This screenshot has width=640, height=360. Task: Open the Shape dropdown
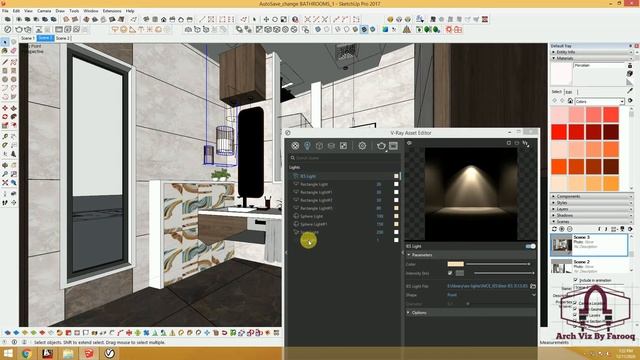(x=491, y=295)
